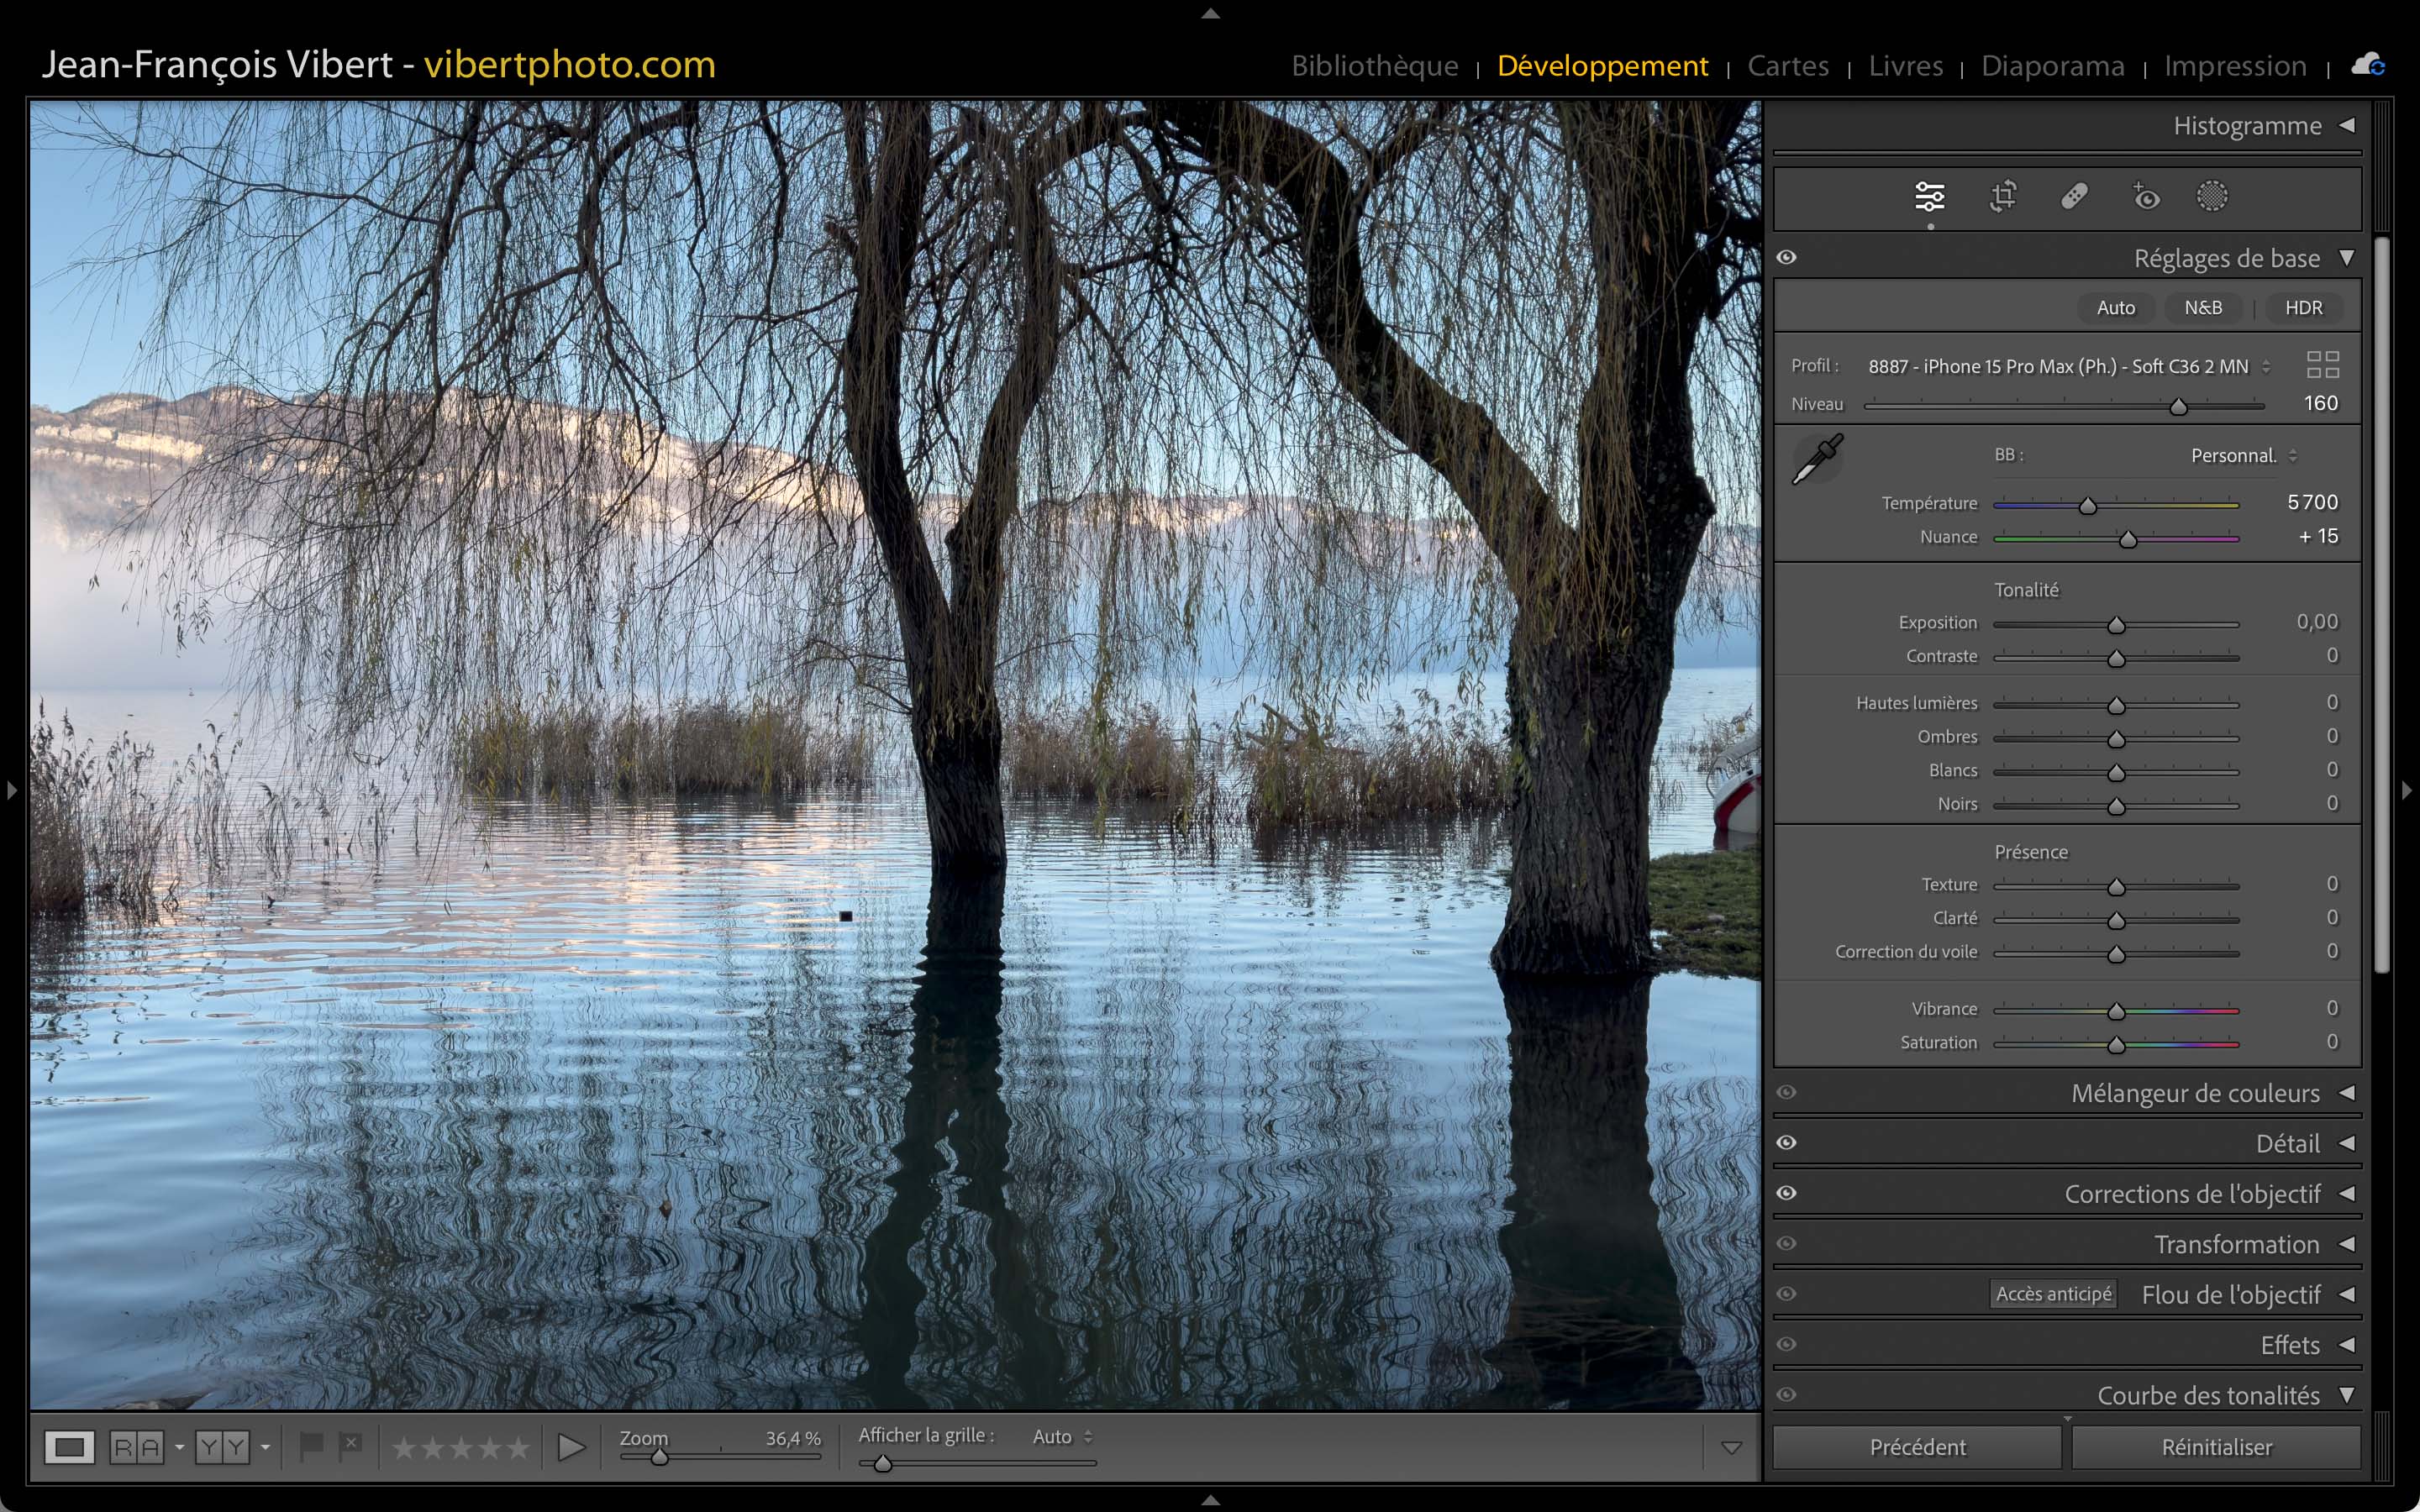Open the profile browser grid icon

[x=2322, y=365]
